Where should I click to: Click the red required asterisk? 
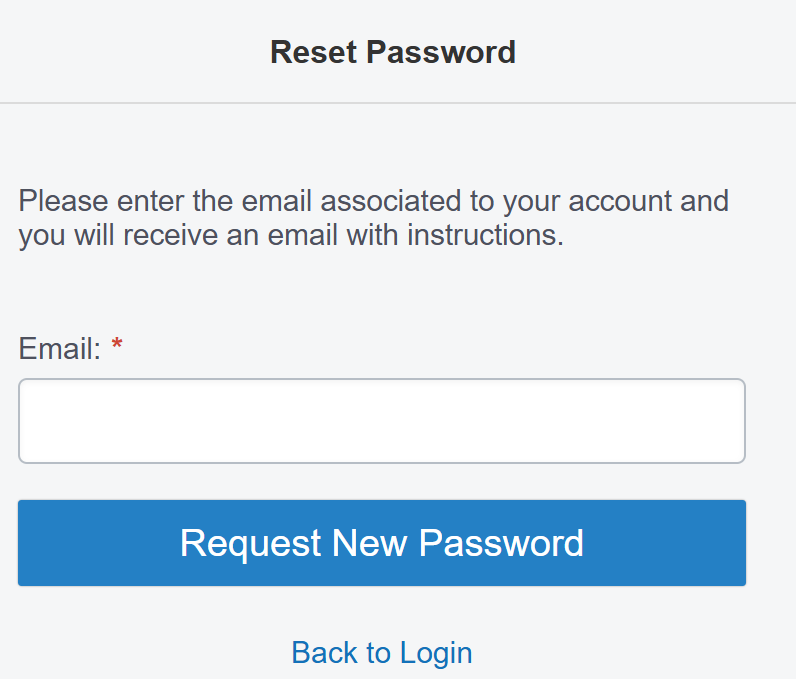117,345
